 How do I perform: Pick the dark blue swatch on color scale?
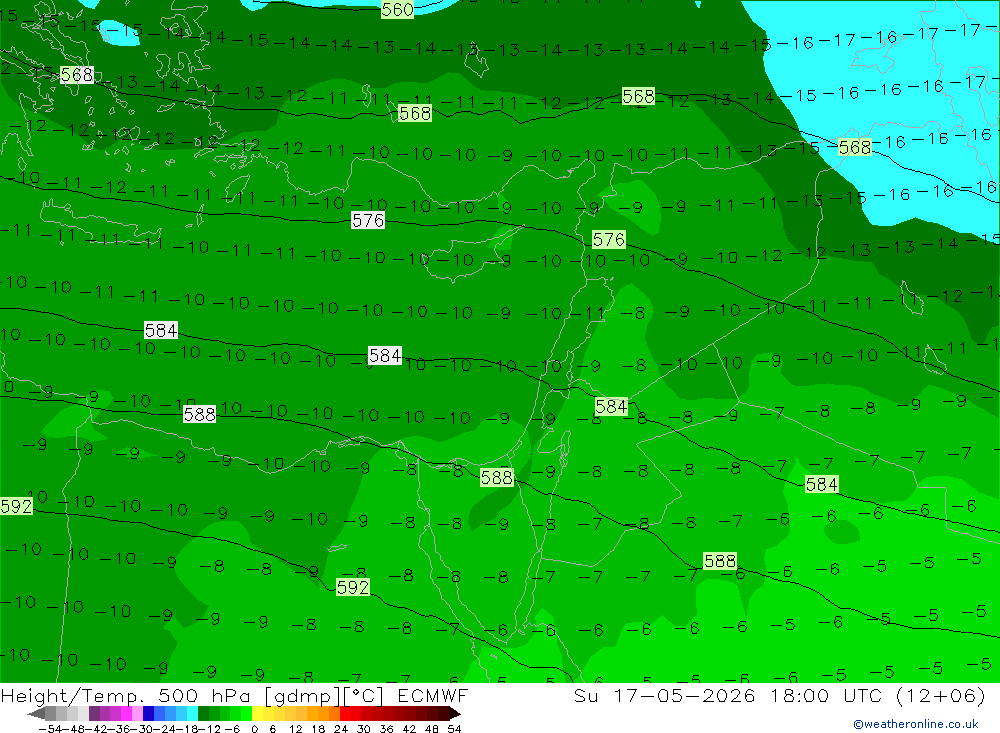point(149,714)
